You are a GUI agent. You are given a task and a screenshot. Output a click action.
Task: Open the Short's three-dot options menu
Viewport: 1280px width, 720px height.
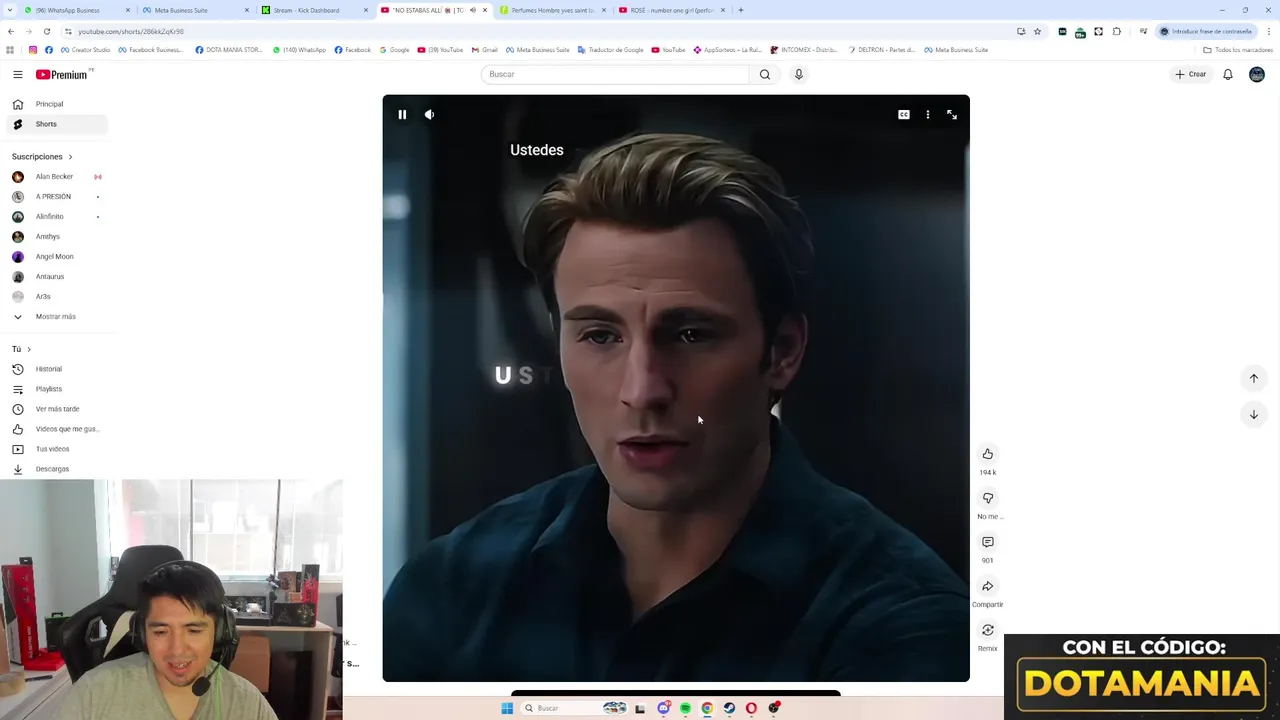pyautogui.click(x=928, y=115)
